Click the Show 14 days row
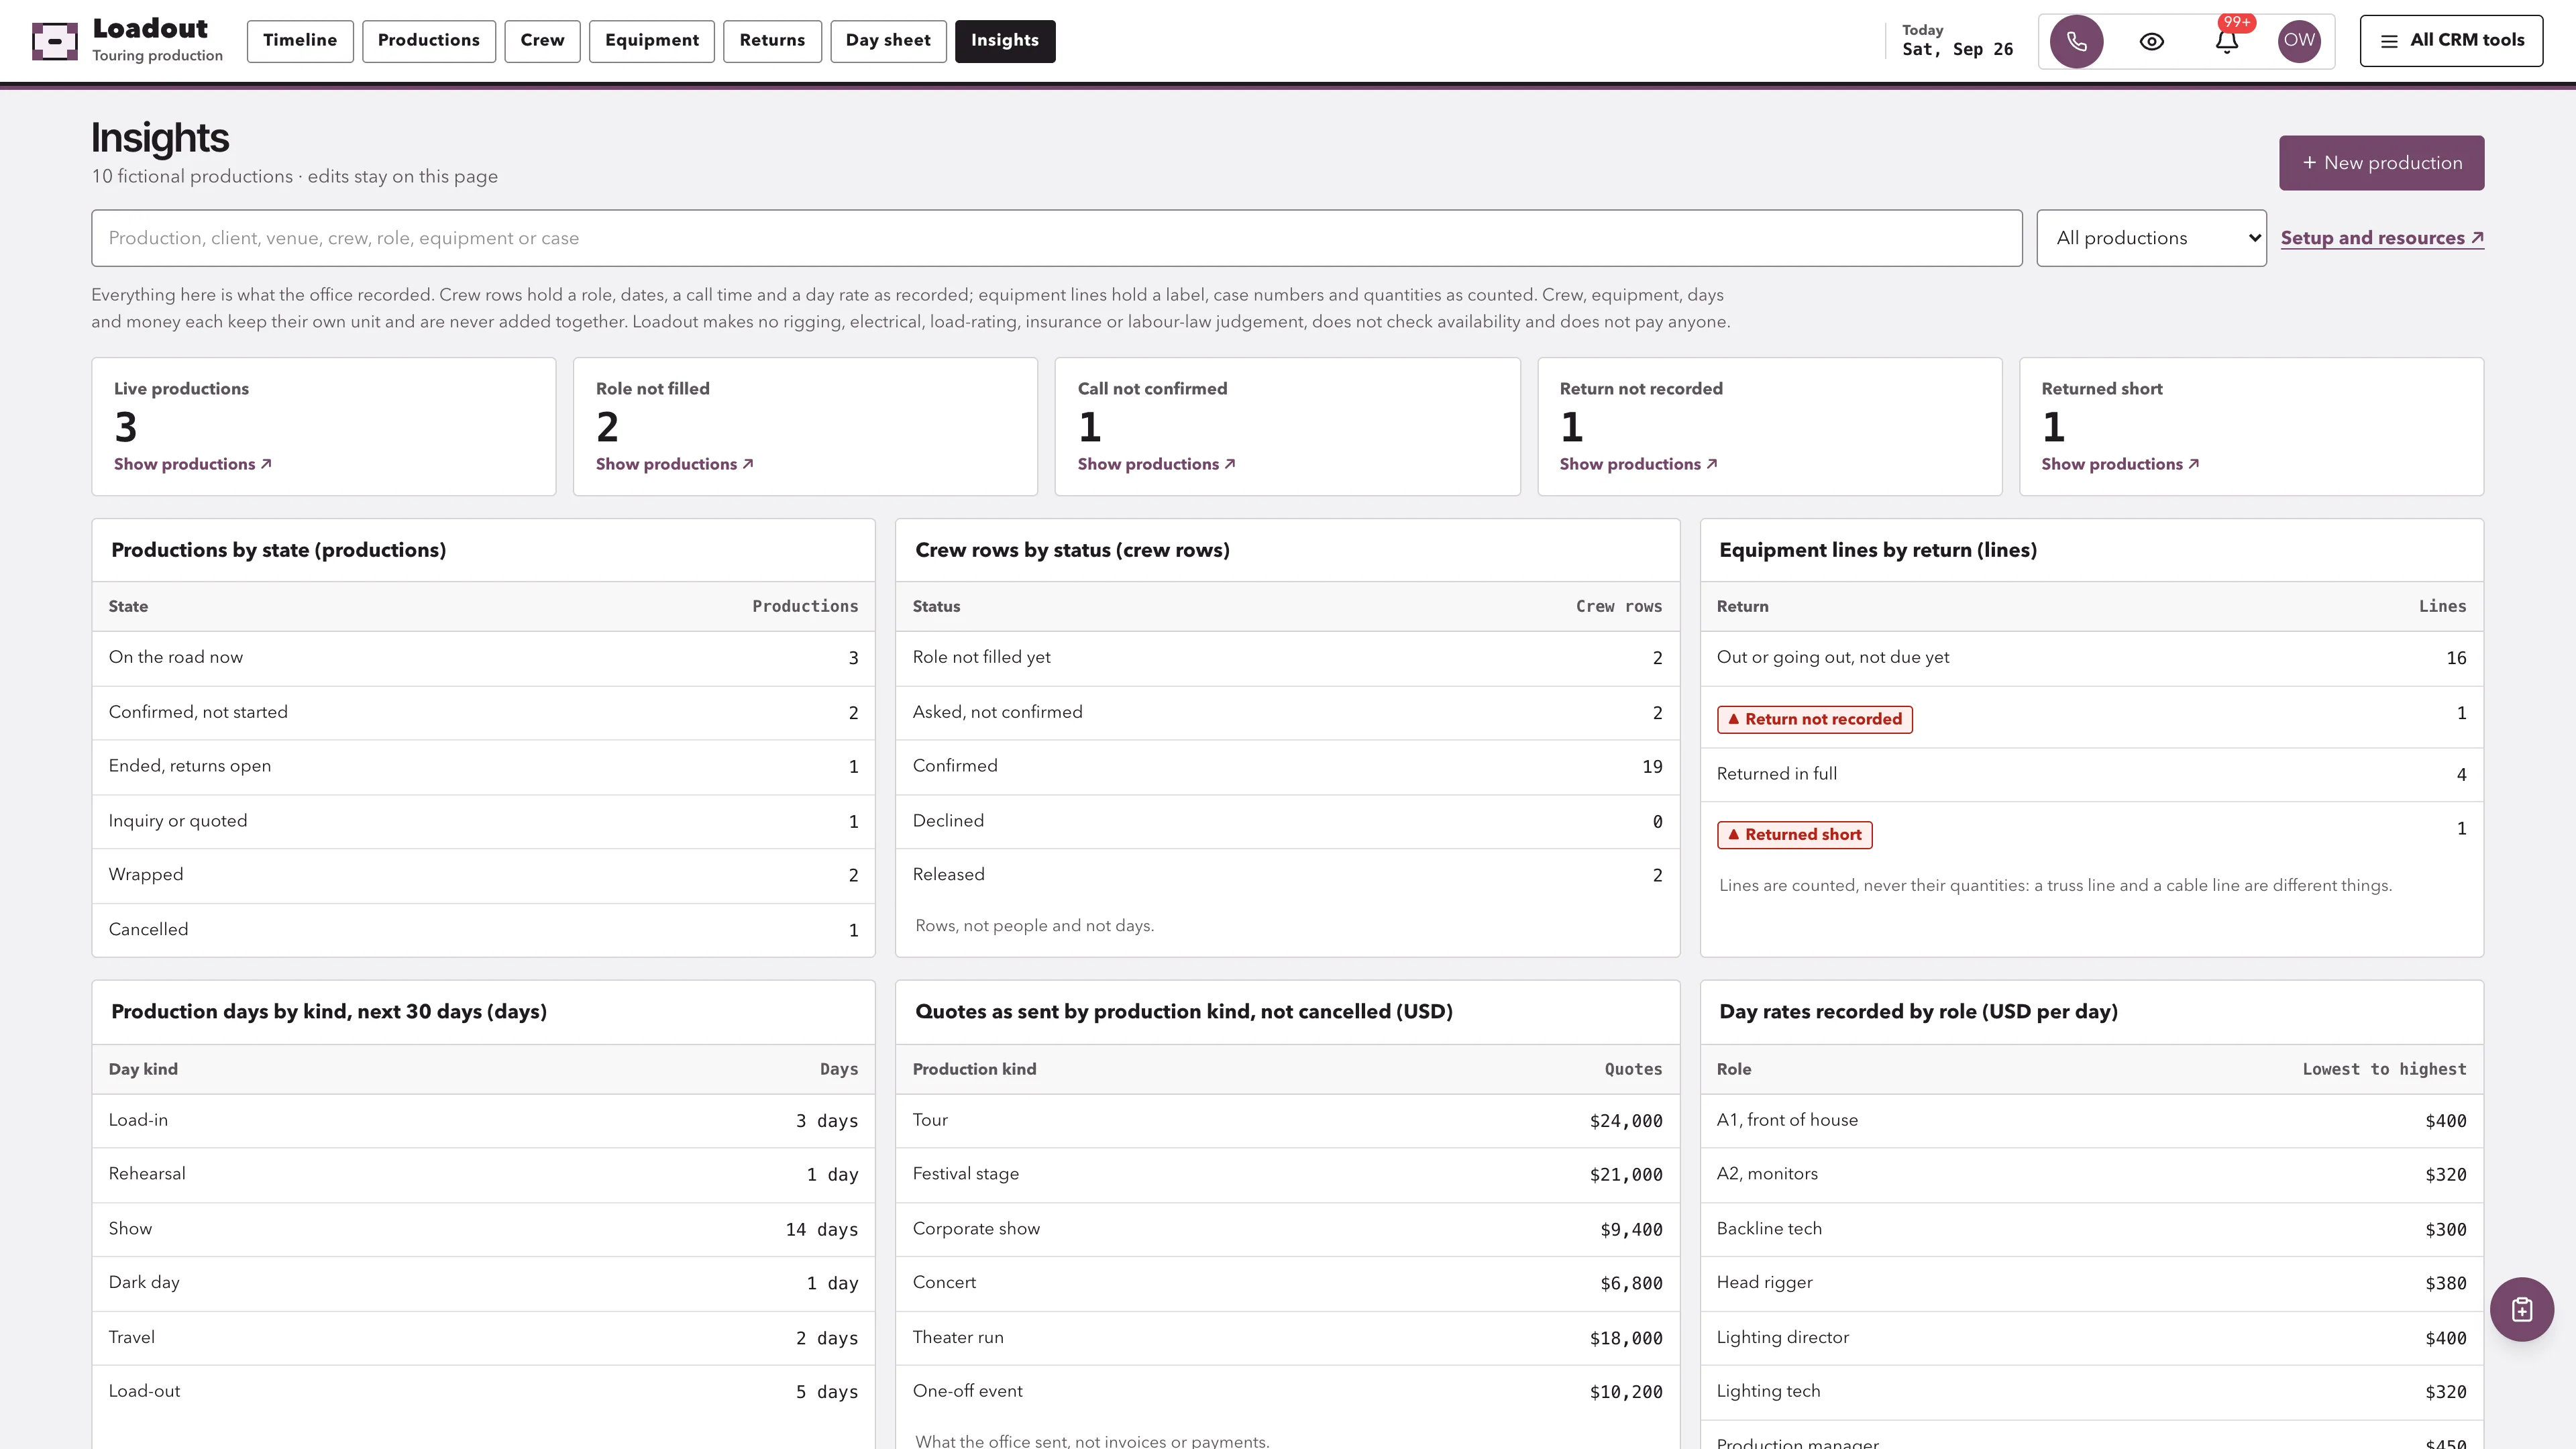The width and height of the screenshot is (2576, 1449). point(483,1229)
